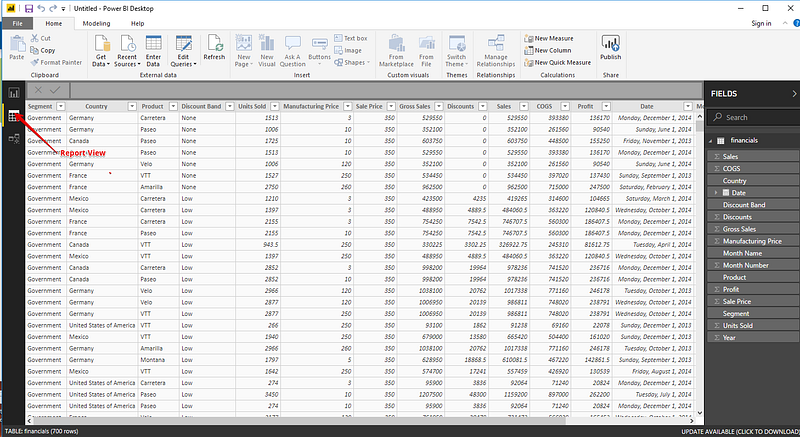Switch to Report view in left sidebar
The height and width of the screenshot is (437, 800).
[x=13, y=93]
